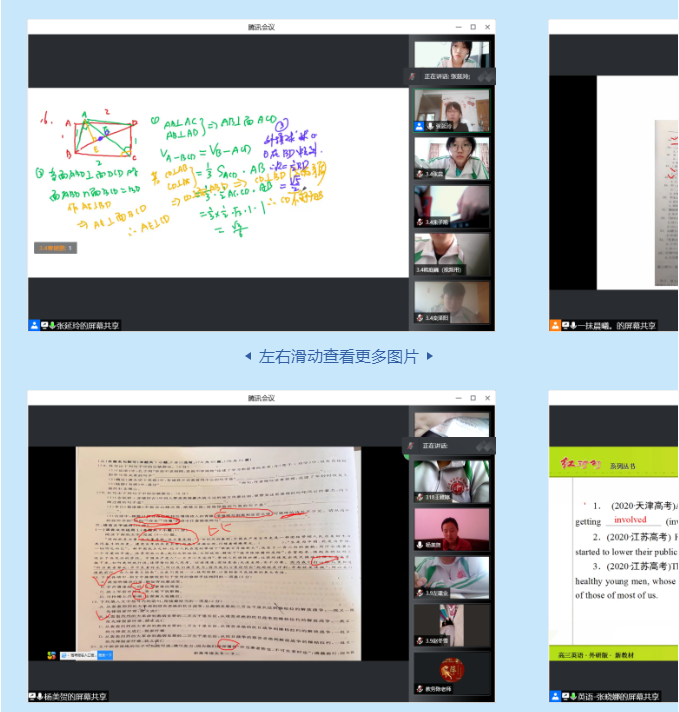Click the grid layout icon in bottom meeting's speaker bar
679x712 pixels.
pyautogui.click(x=485, y=446)
